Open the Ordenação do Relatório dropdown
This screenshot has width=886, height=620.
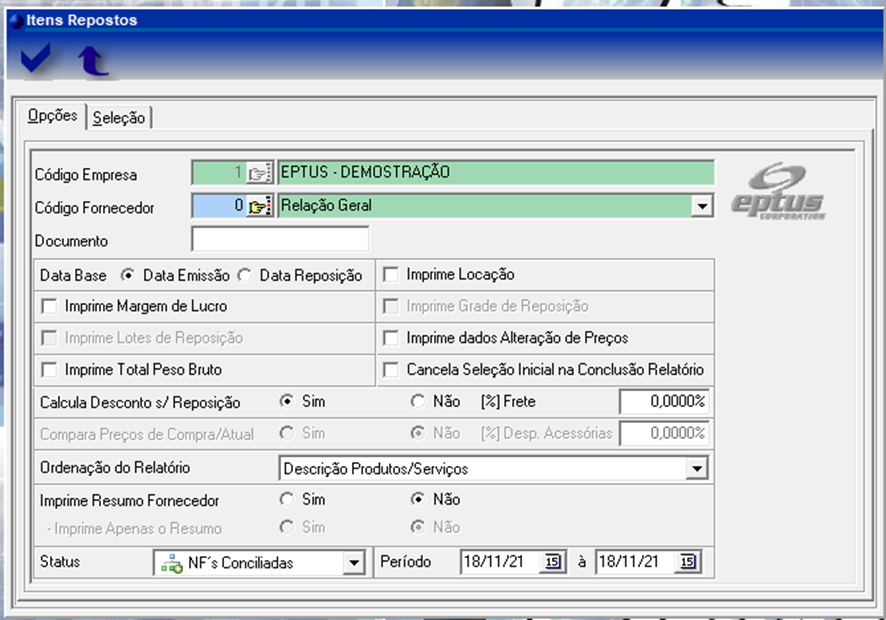pos(697,468)
